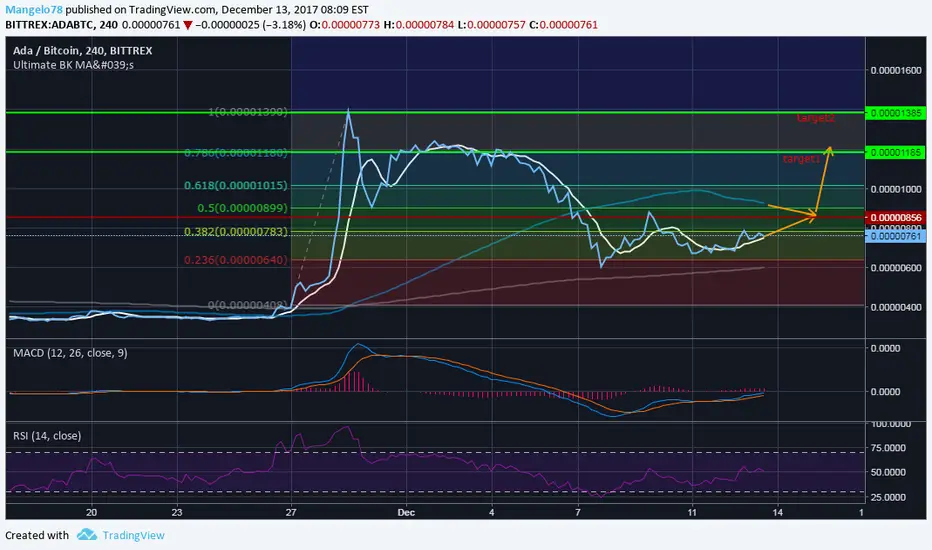
Task: Click the 0.00001600 price axis value
Action: [896, 70]
